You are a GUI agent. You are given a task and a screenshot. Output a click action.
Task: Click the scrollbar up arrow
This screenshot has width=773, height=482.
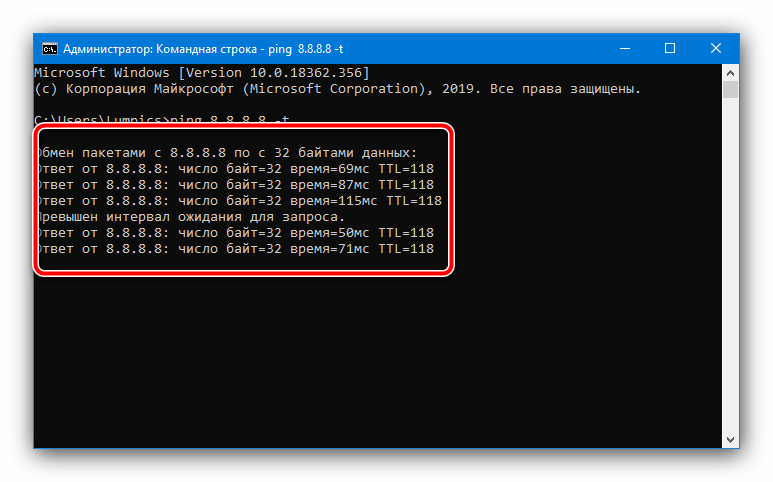tap(731, 72)
